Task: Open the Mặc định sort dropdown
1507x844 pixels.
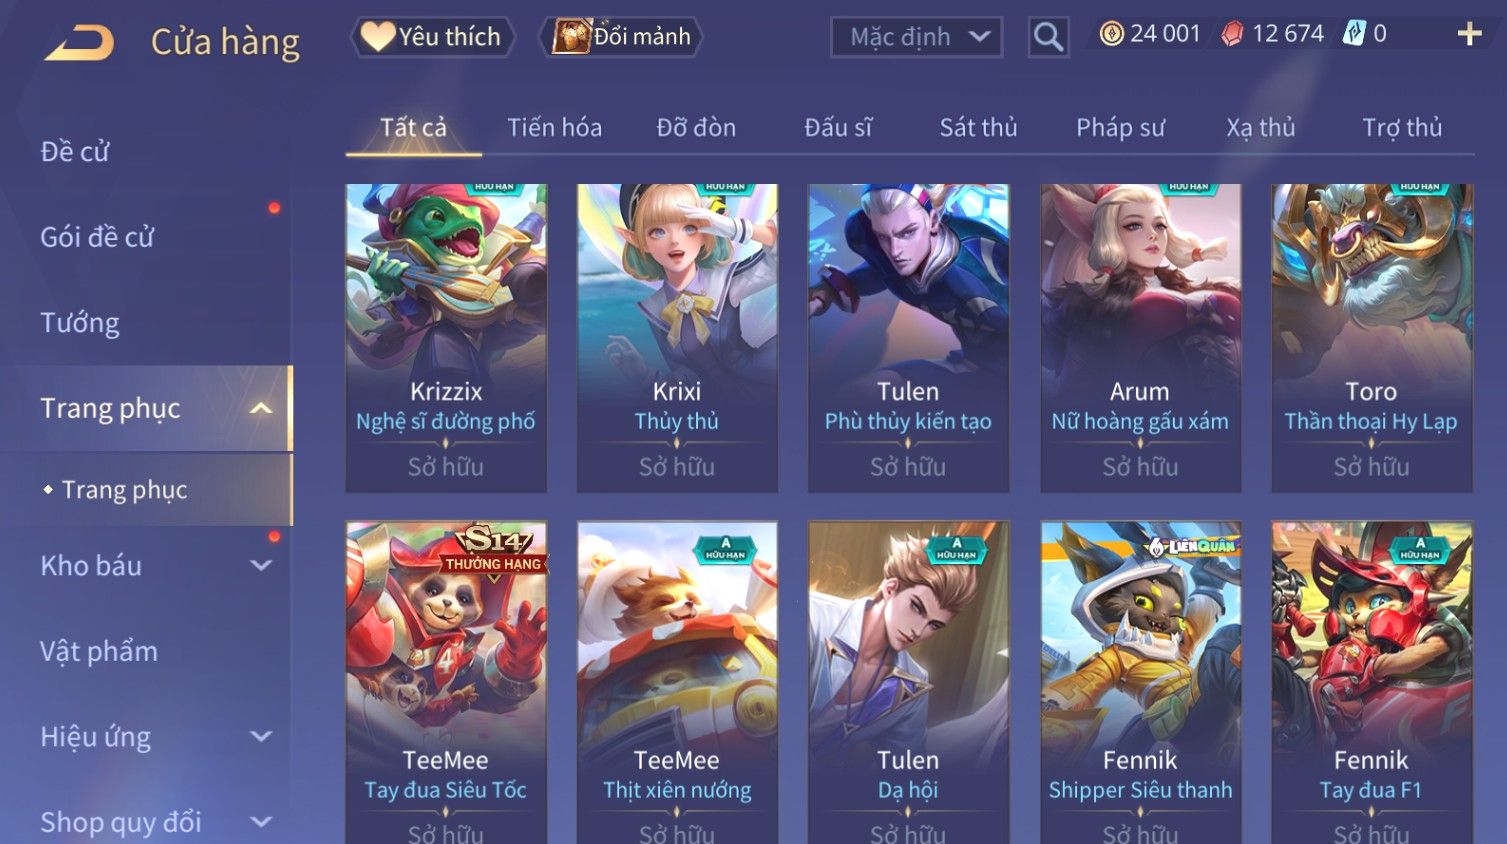Action: point(917,37)
